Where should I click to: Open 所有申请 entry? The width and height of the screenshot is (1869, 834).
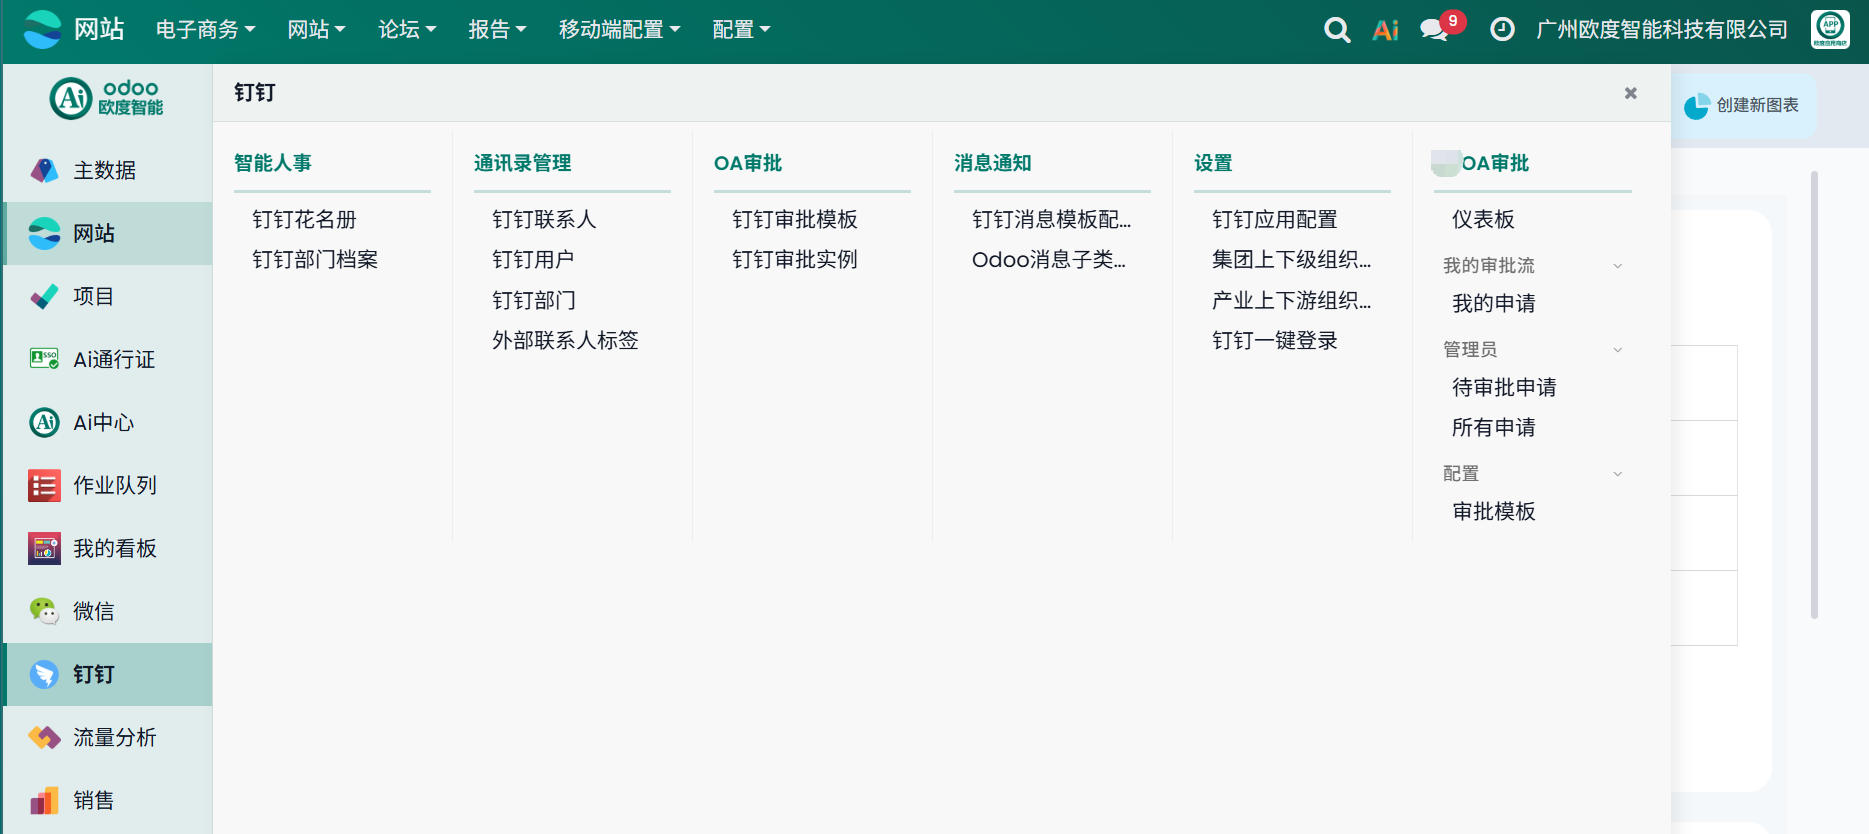[x=1494, y=427]
